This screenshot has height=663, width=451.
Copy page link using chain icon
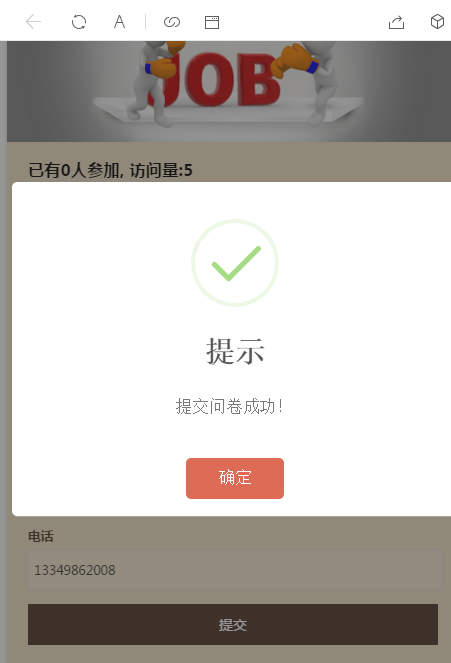(172, 22)
